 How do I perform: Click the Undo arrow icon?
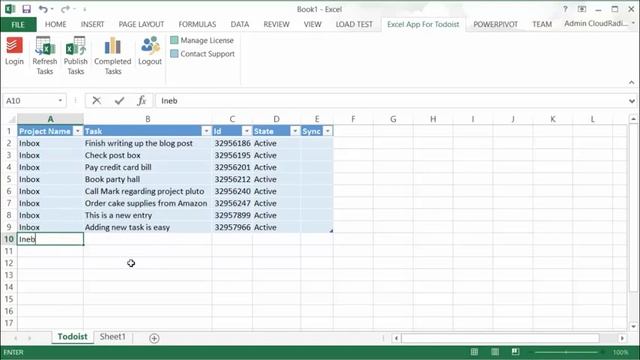43,9
